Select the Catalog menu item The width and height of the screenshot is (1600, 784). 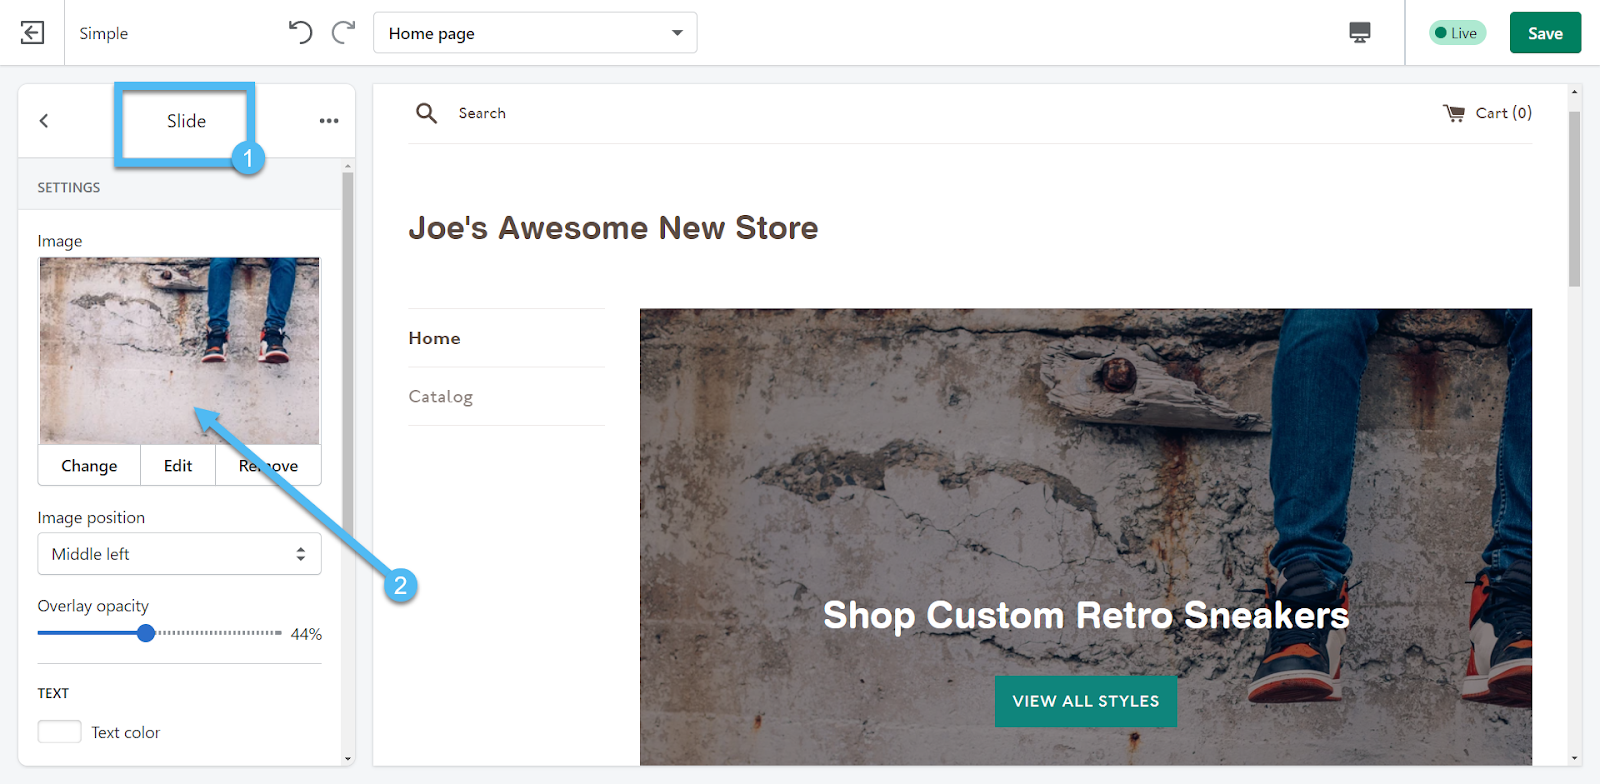click(440, 396)
